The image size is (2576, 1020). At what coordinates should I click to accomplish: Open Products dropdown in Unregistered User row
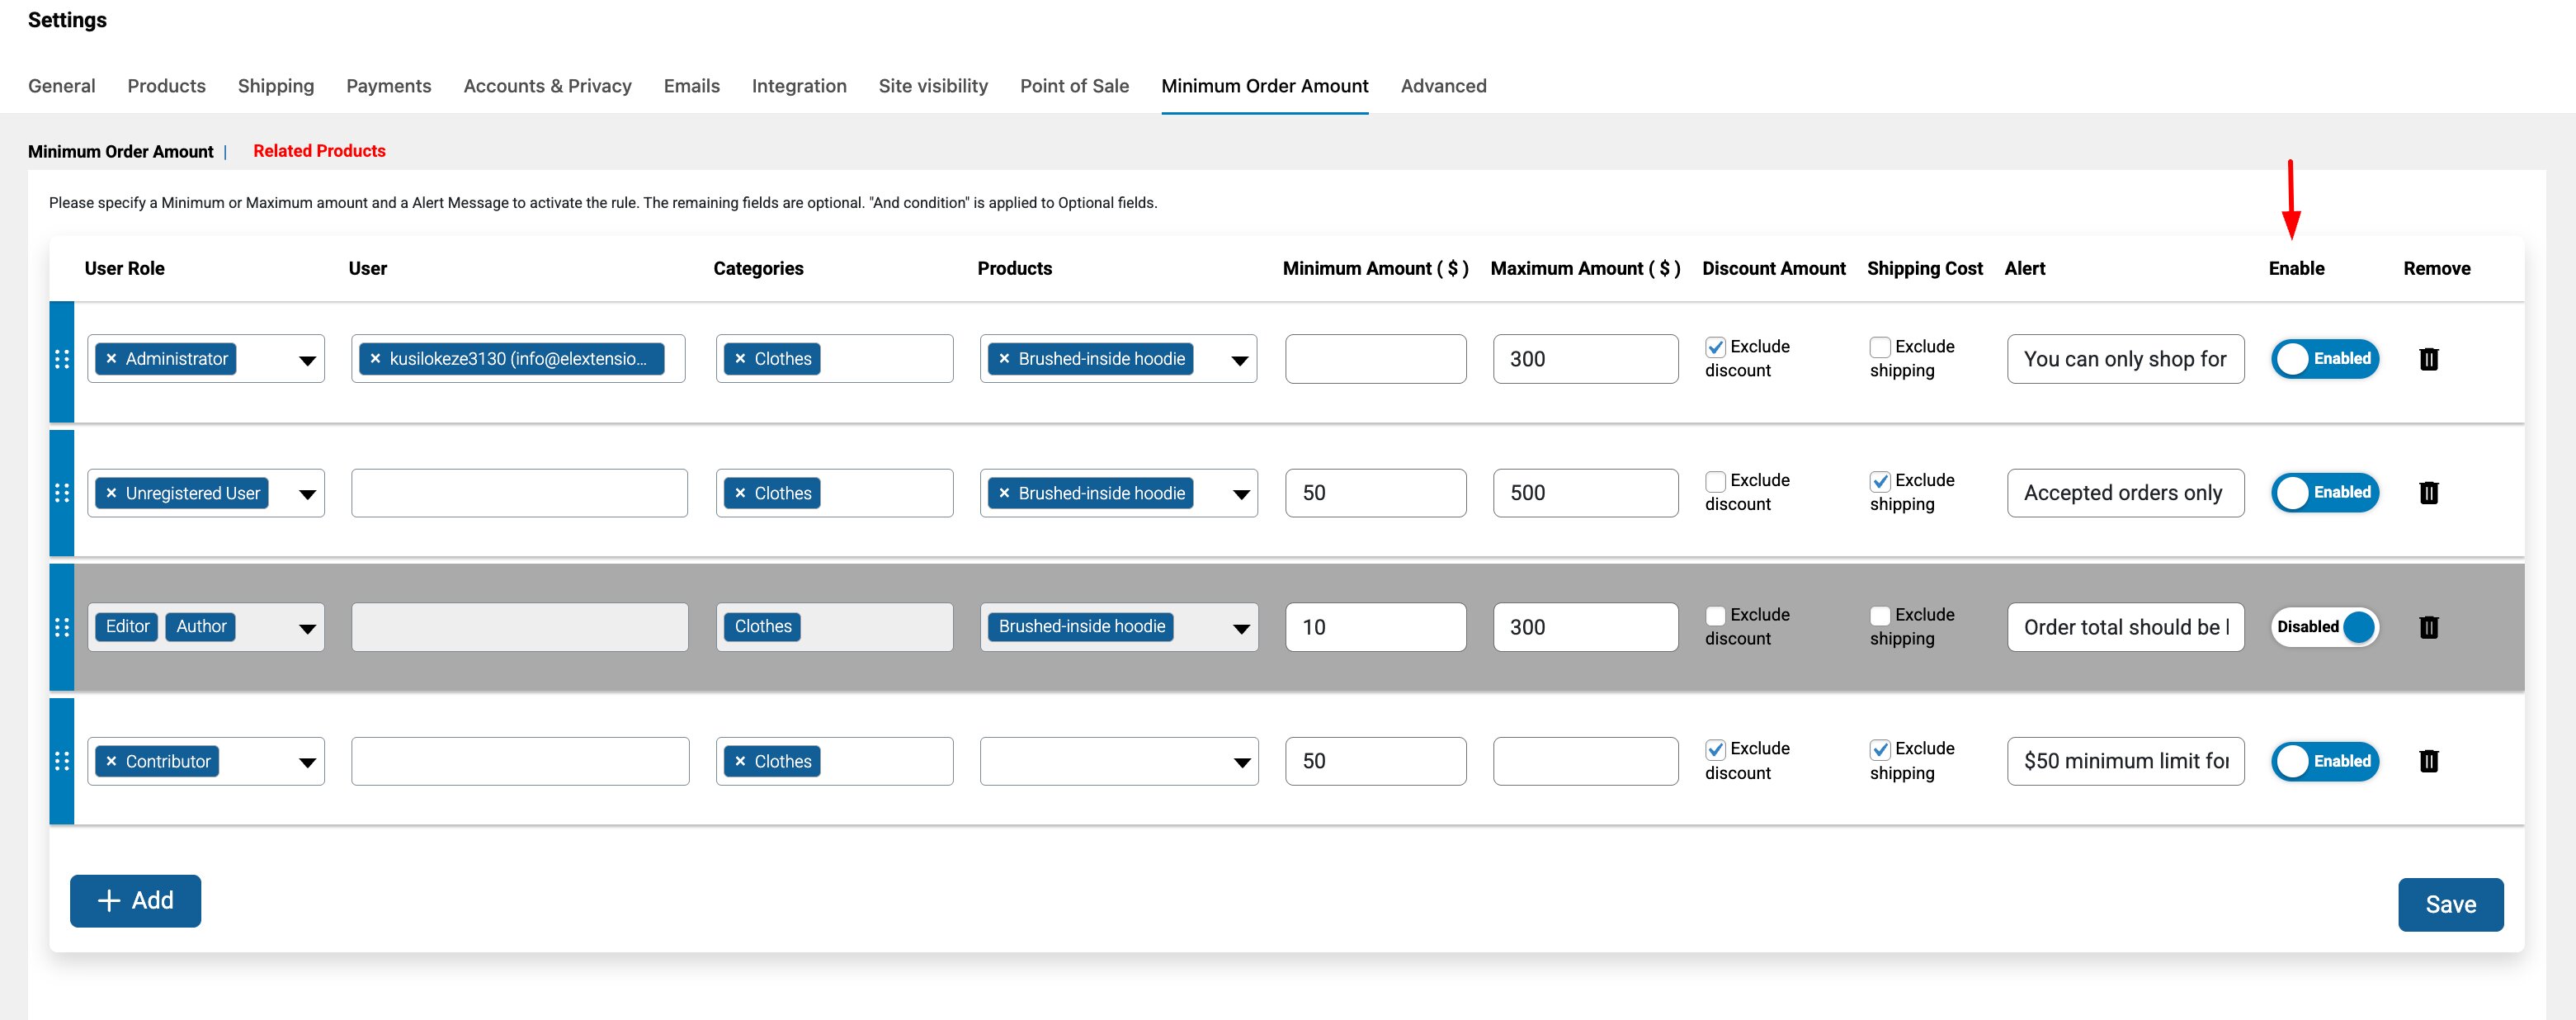click(x=1241, y=494)
